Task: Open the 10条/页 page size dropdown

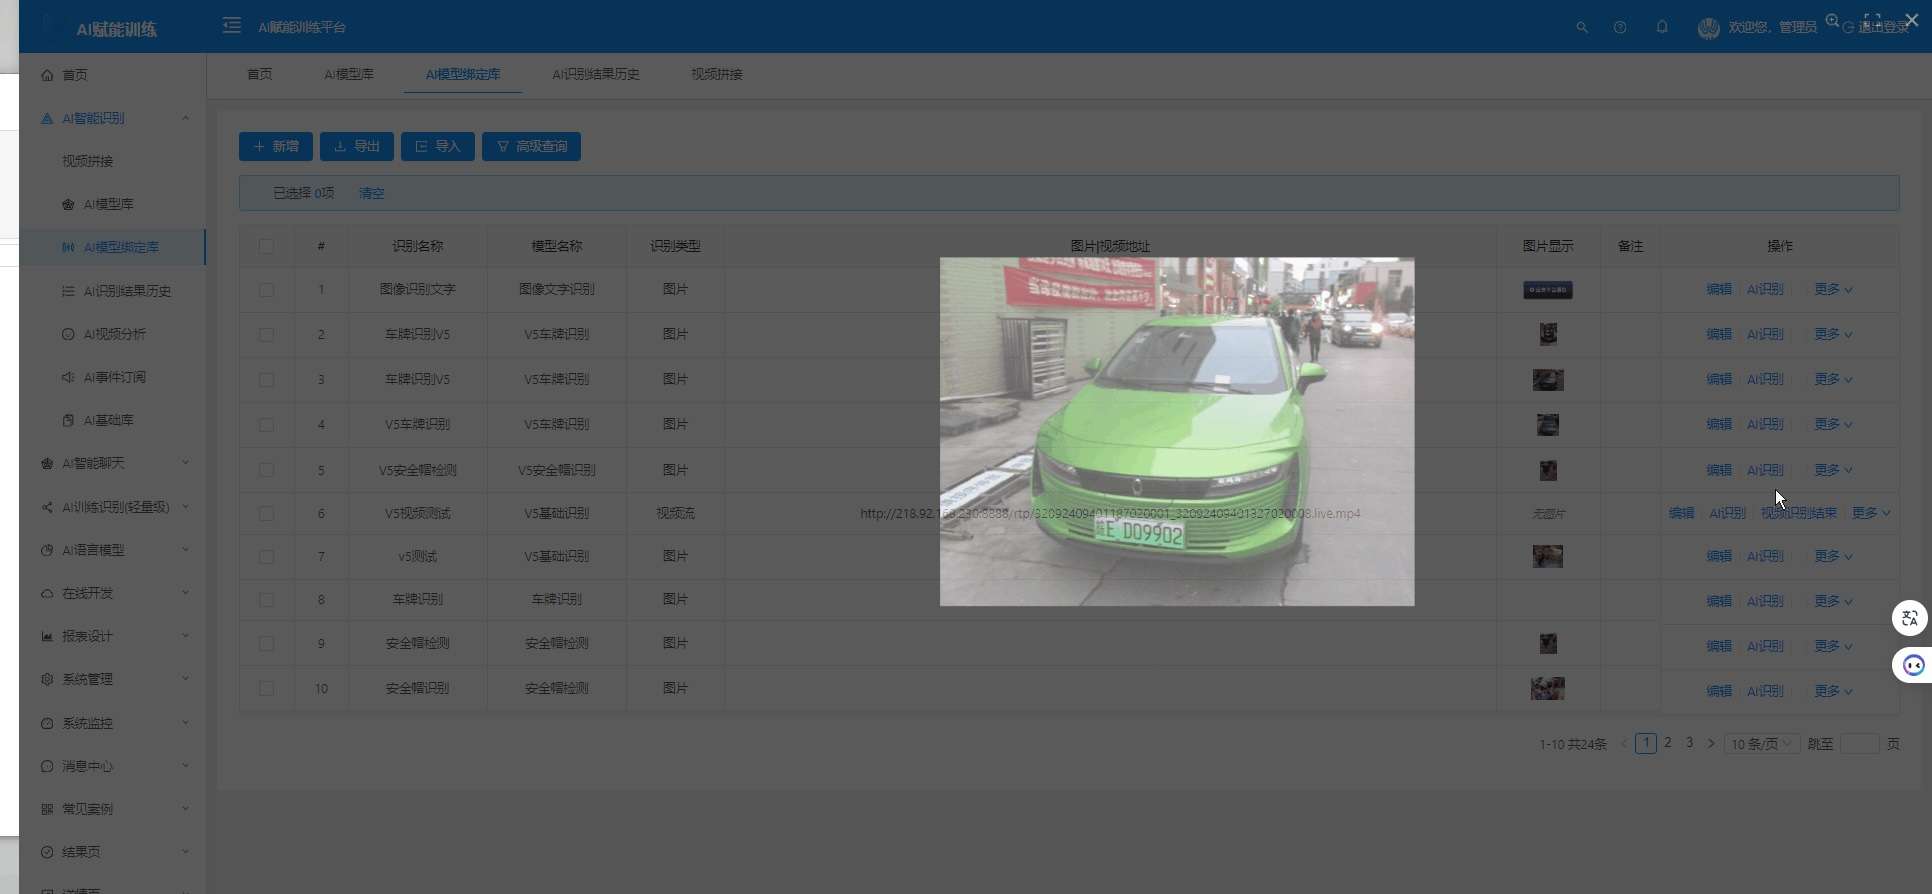Action: pyautogui.click(x=1761, y=744)
